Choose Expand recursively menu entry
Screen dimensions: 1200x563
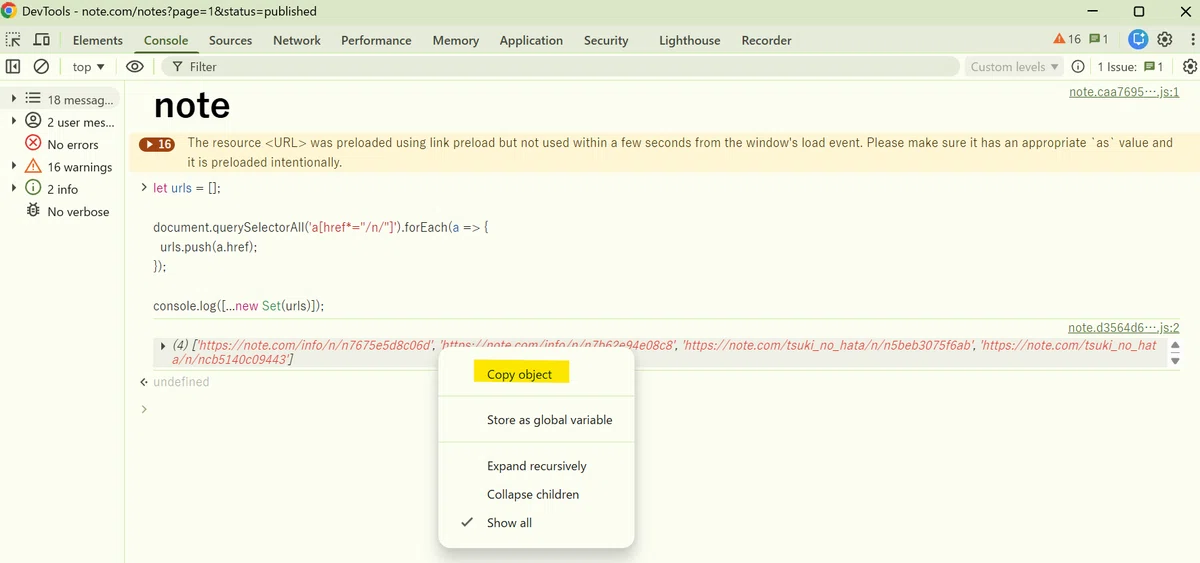pos(536,466)
